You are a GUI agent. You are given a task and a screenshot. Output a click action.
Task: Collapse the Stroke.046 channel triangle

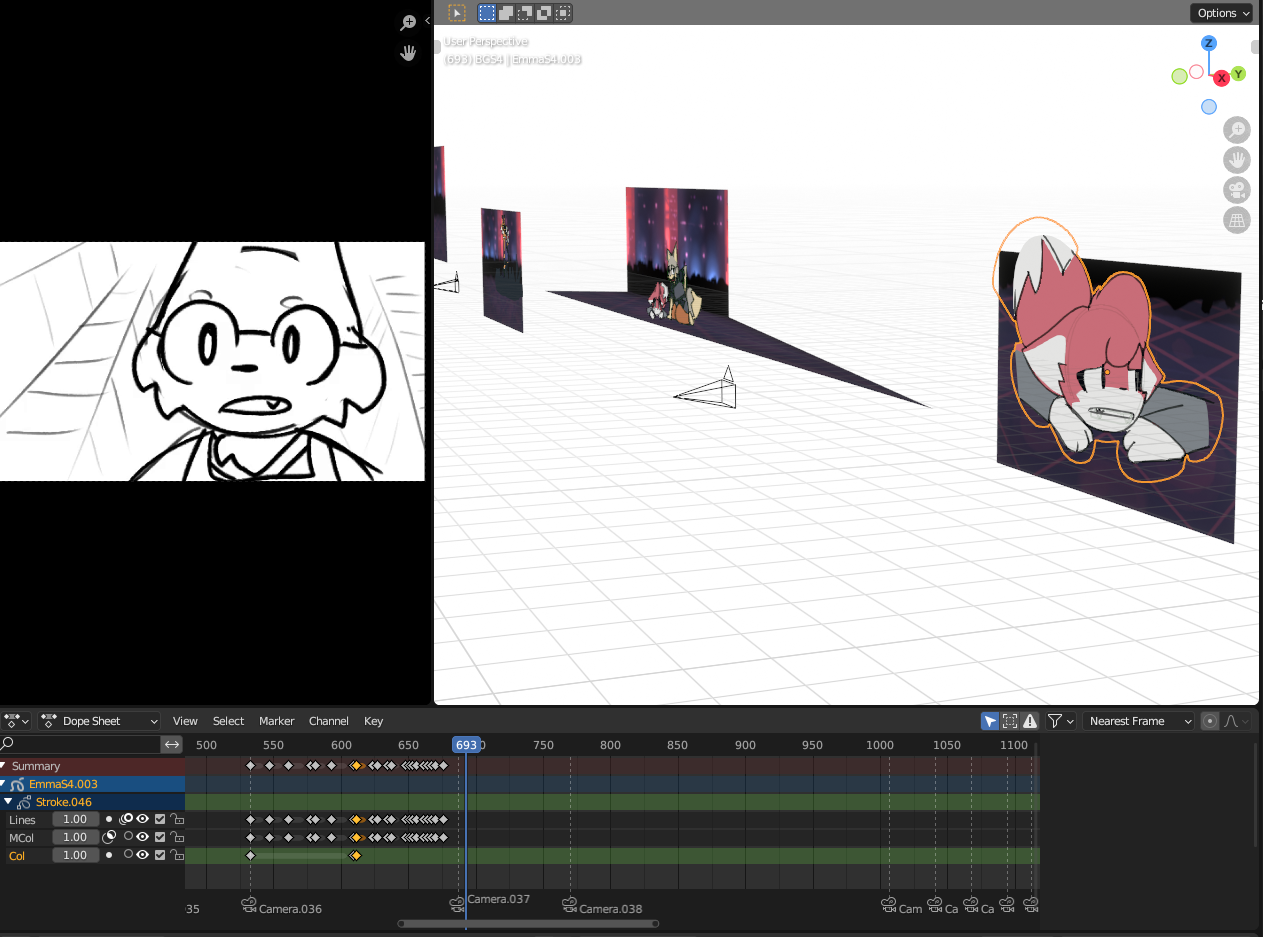pos(9,802)
